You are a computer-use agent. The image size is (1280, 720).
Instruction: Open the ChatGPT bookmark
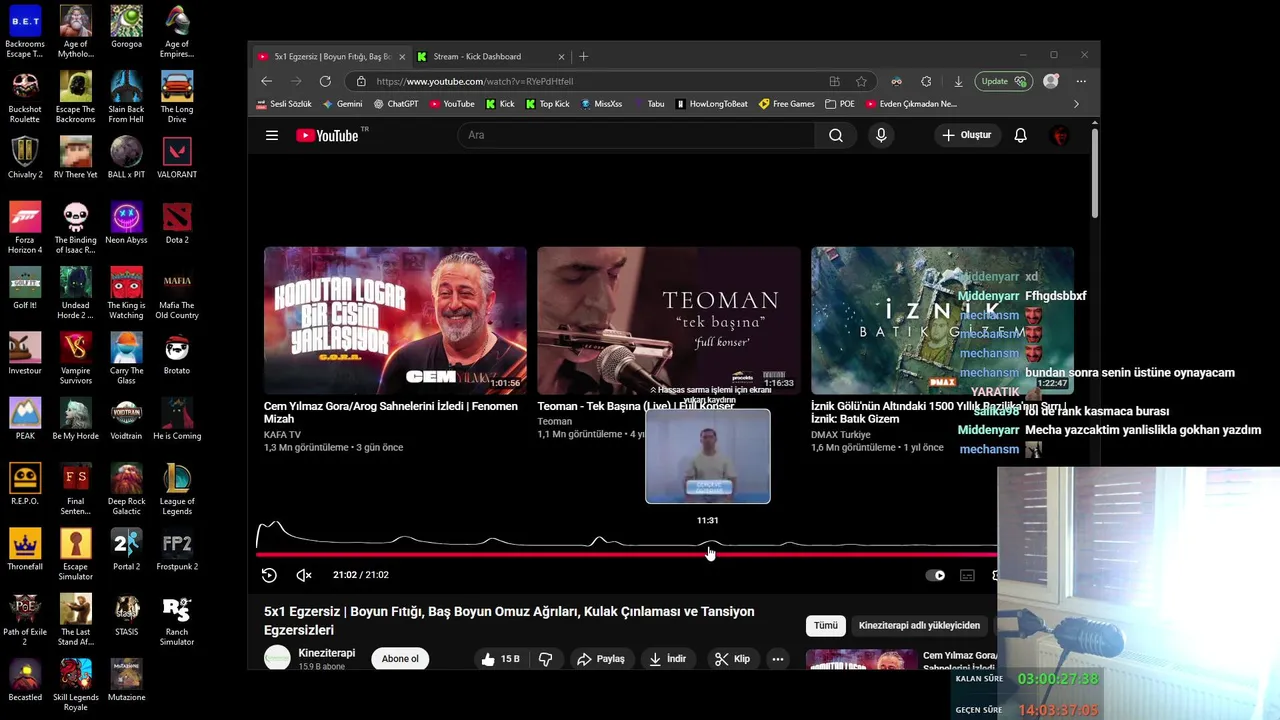coord(396,104)
